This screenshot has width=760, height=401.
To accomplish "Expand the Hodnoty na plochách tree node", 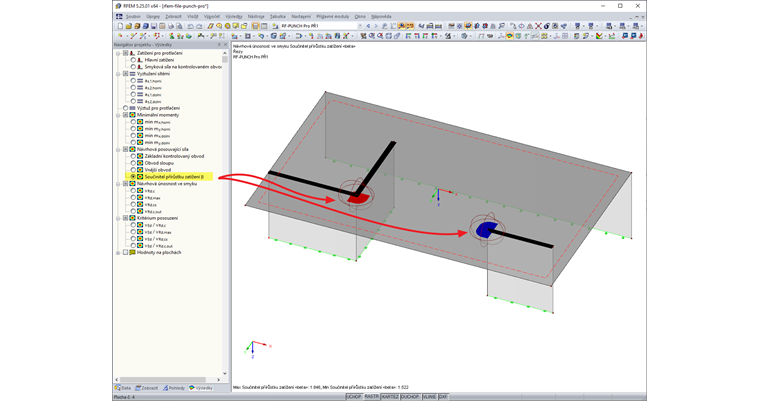I will click(x=118, y=253).
